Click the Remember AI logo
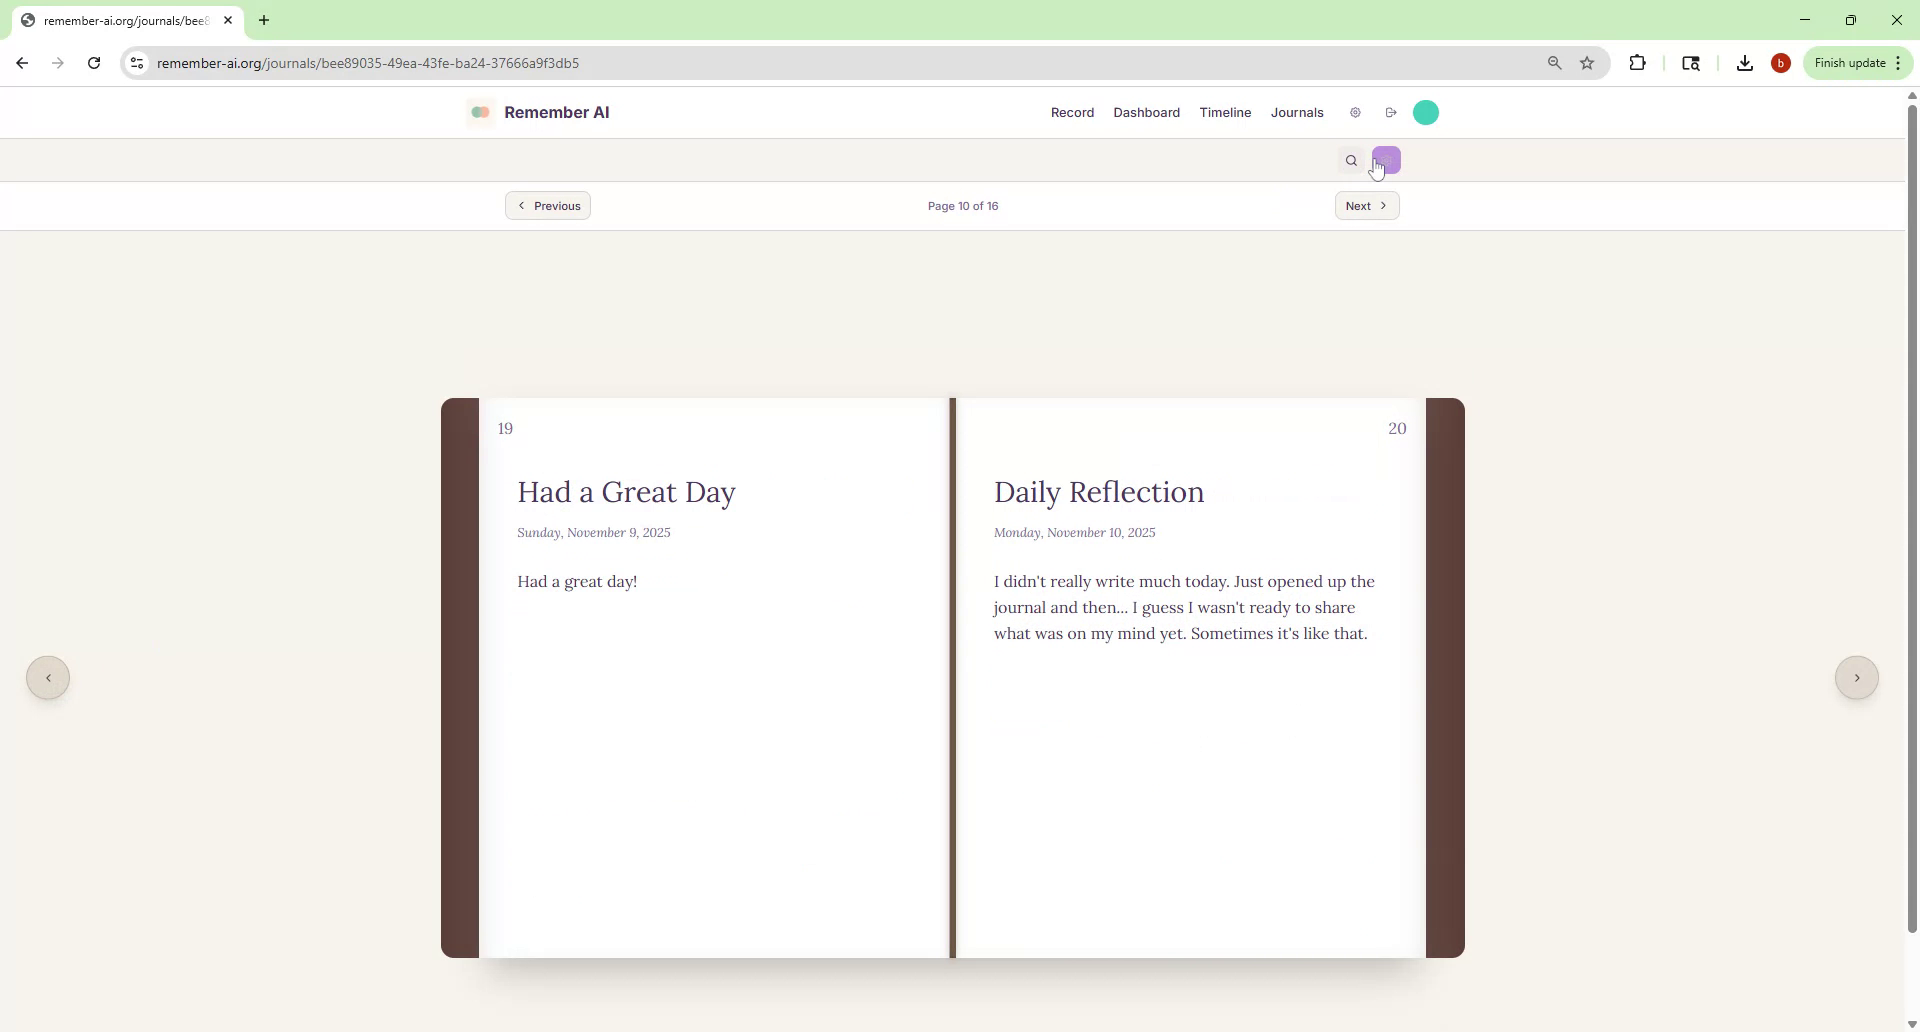The height and width of the screenshot is (1032, 1920). pyautogui.click(x=538, y=112)
